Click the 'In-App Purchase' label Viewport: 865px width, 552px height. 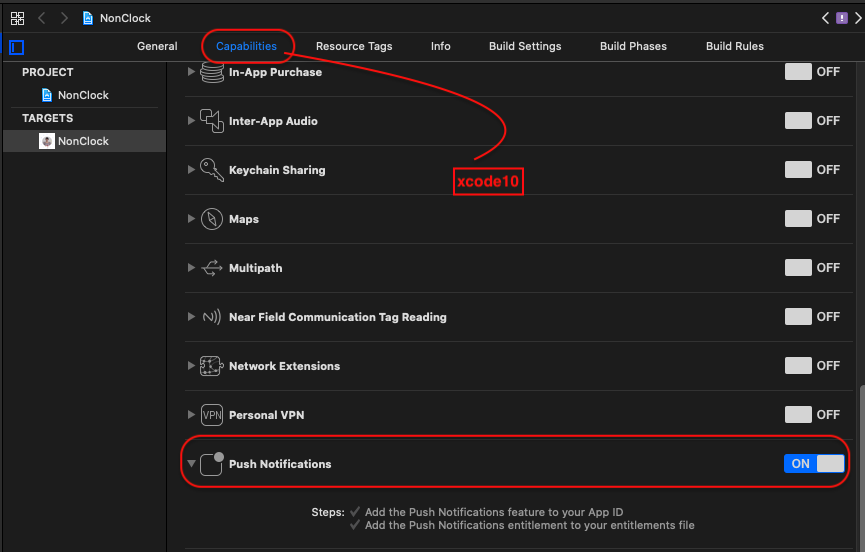pyautogui.click(x=275, y=72)
